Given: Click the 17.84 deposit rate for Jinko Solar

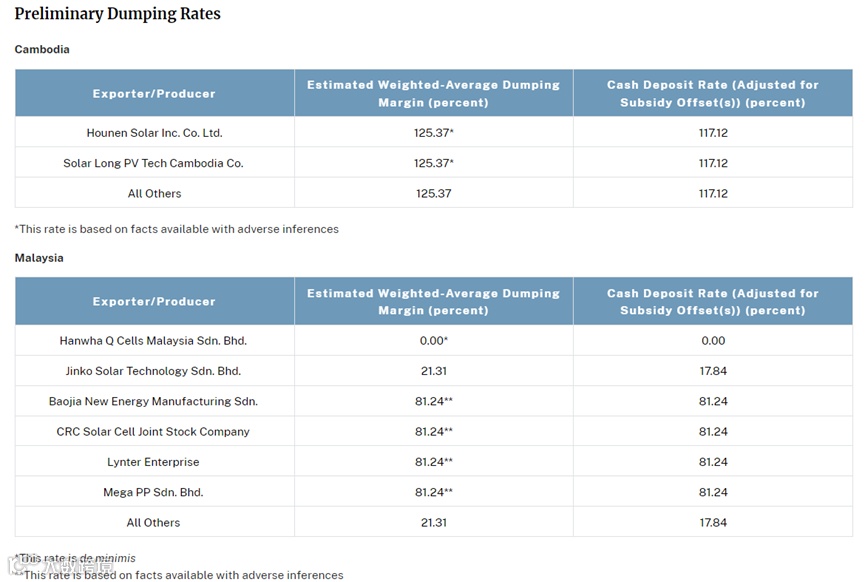Looking at the screenshot, I should point(713,371).
